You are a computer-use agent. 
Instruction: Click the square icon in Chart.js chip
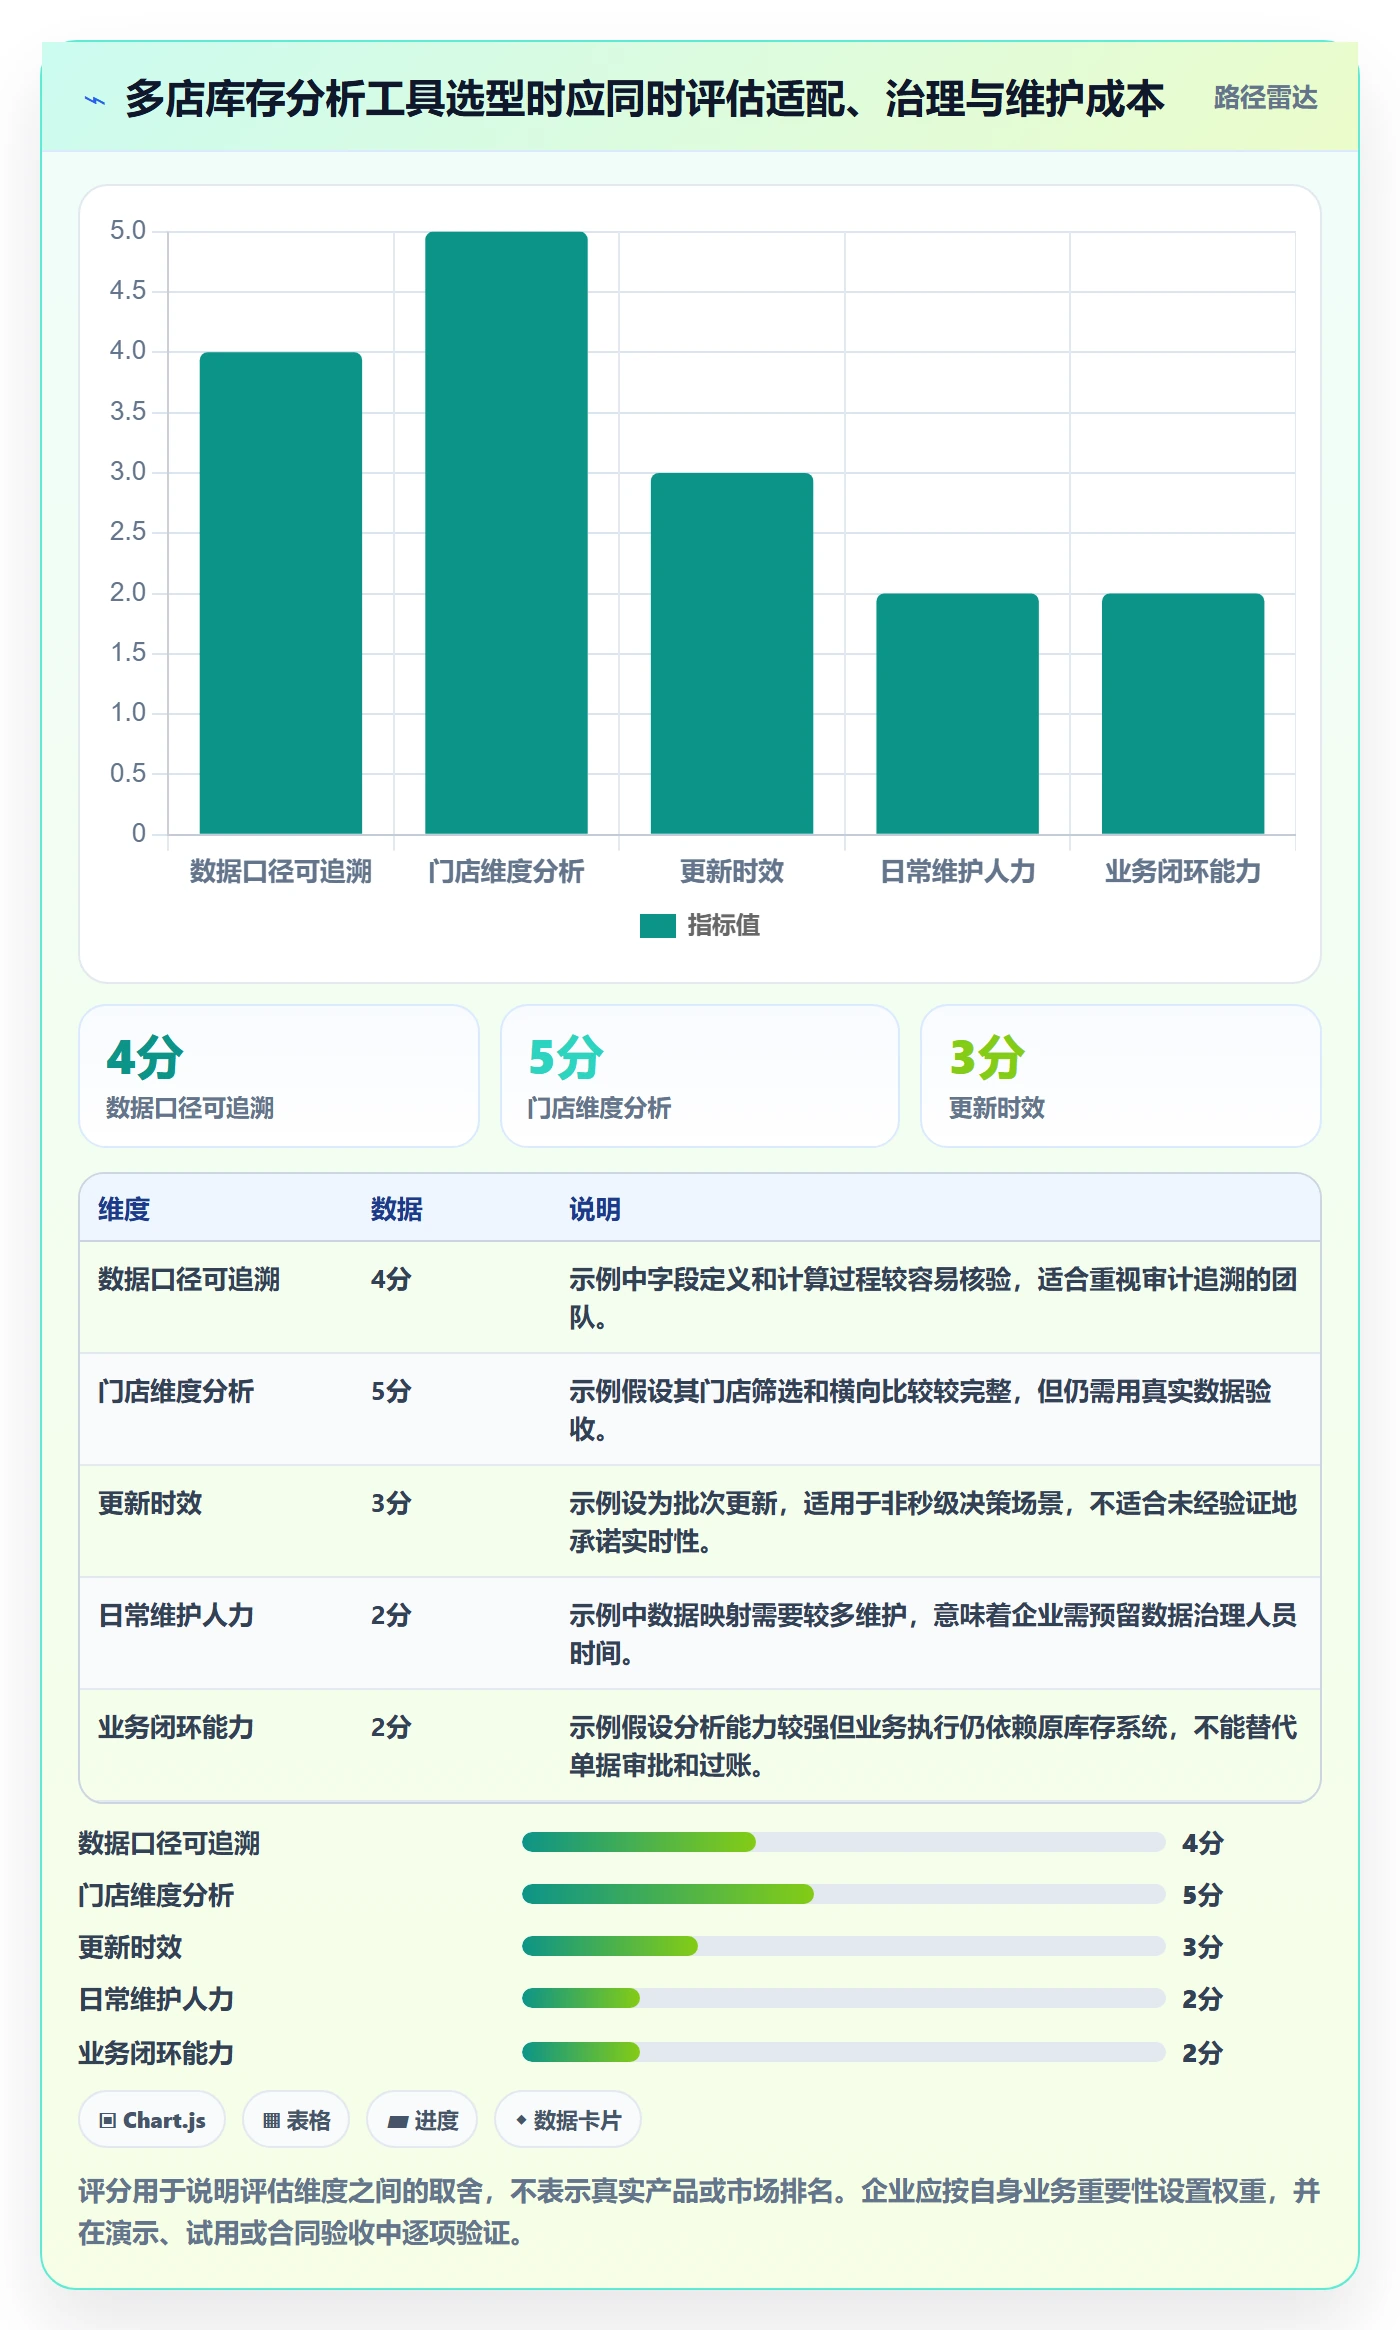click(x=108, y=2121)
